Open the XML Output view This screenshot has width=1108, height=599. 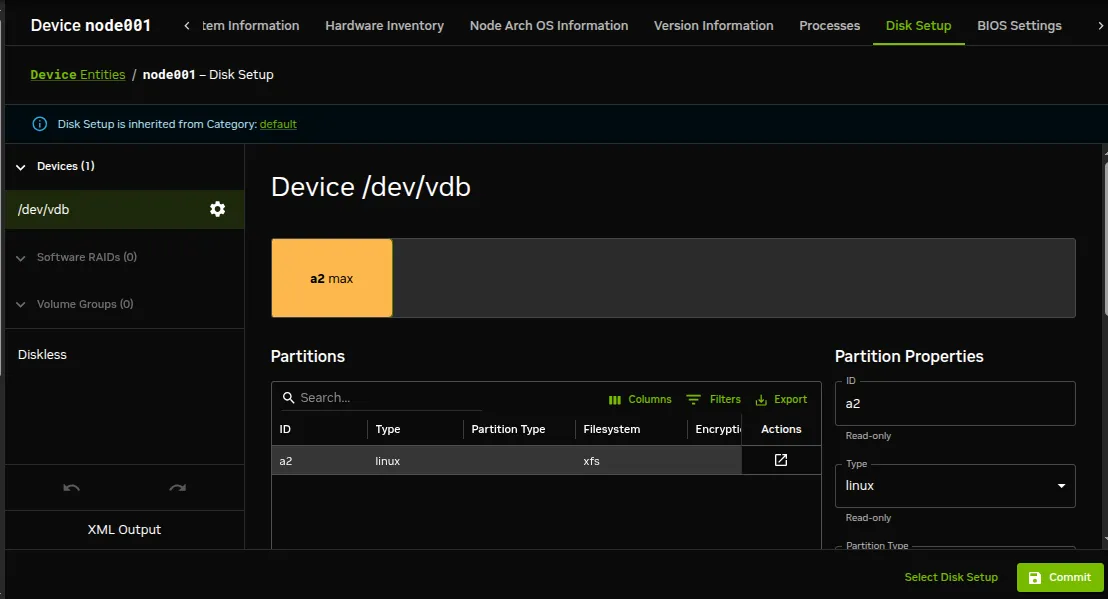124,529
